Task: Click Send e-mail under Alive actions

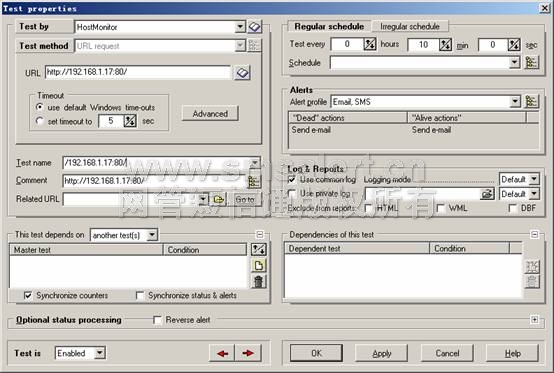Action: 431,130
